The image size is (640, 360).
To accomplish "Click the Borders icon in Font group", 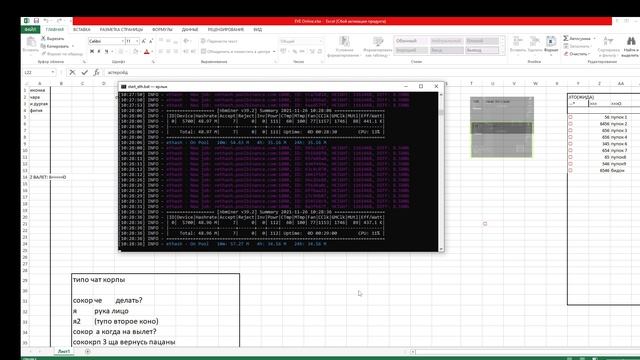I will coord(121,51).
